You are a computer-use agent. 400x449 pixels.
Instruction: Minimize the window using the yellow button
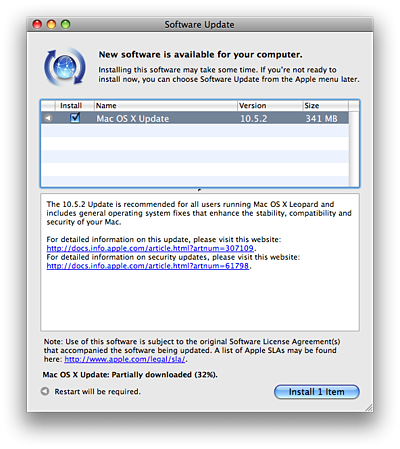51,24
